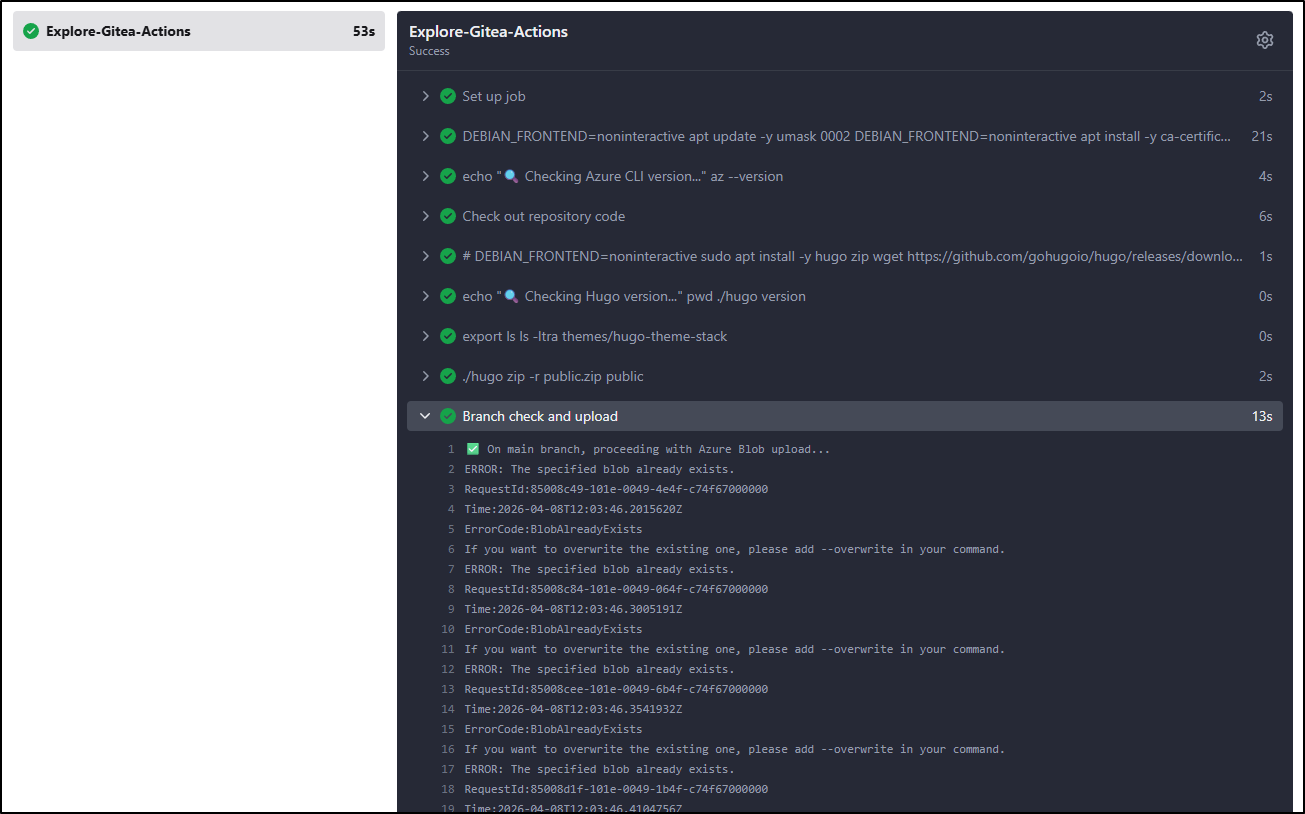Click the Explore-Gitea-Actions heading in the log panel

pos(488,31)
